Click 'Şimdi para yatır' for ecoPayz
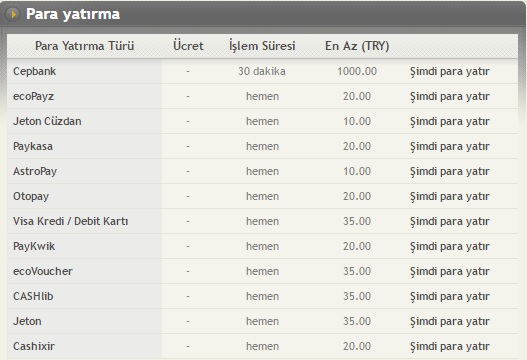527x360 pixels. pos(450,96)
